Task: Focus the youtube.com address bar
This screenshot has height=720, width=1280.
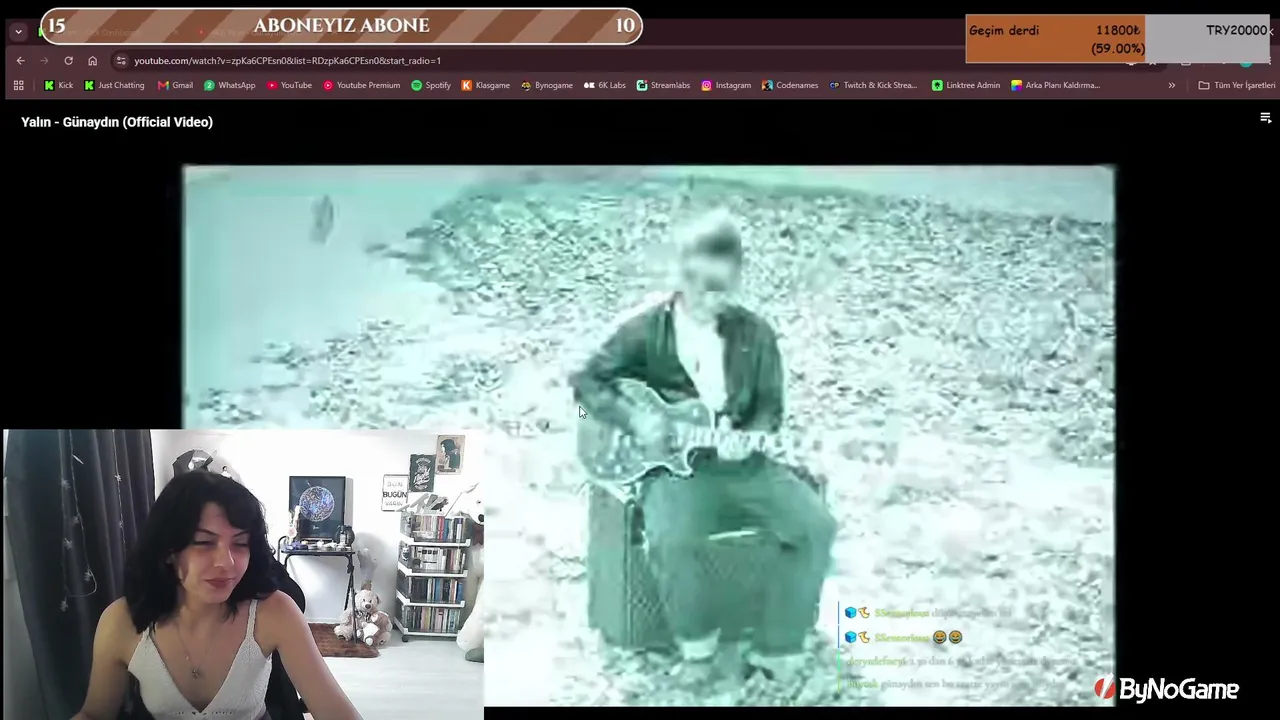Action: click(287, 61)
